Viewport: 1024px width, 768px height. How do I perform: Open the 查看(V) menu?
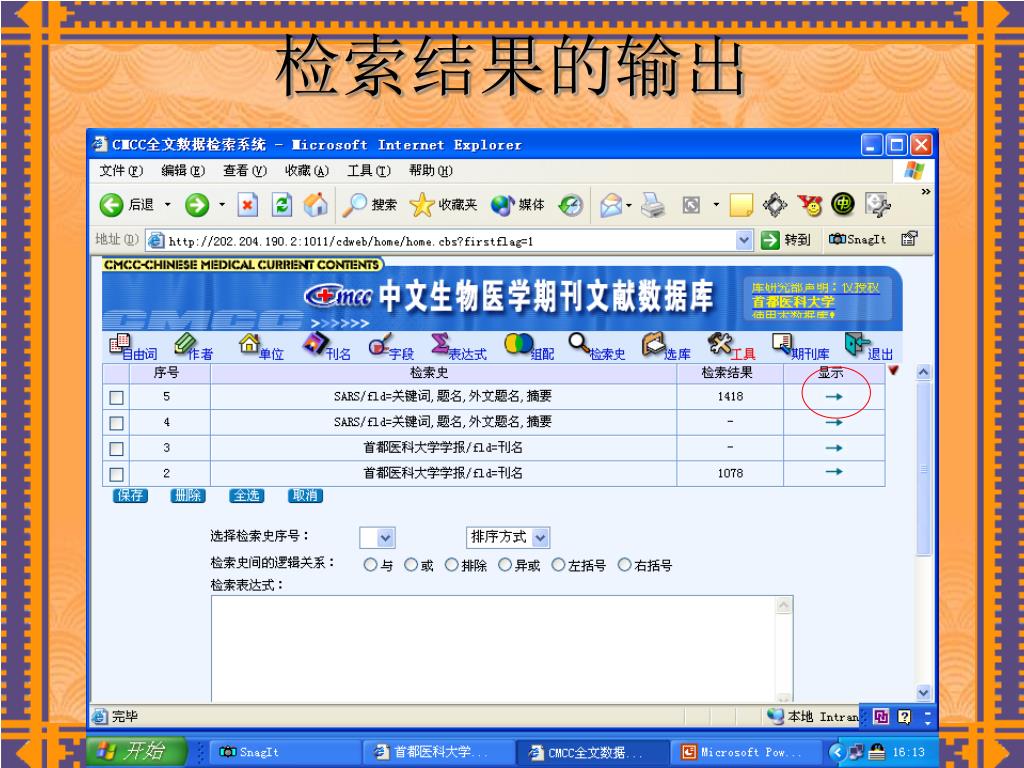(x=245, y=170)
